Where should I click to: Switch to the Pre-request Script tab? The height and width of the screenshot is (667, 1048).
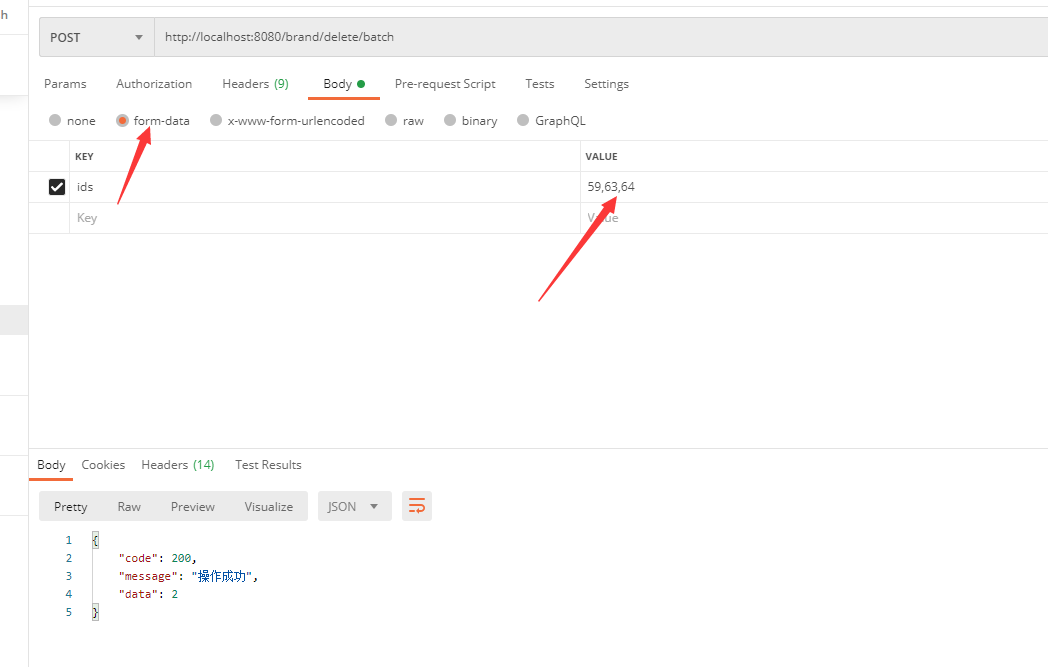pos(445,84)
